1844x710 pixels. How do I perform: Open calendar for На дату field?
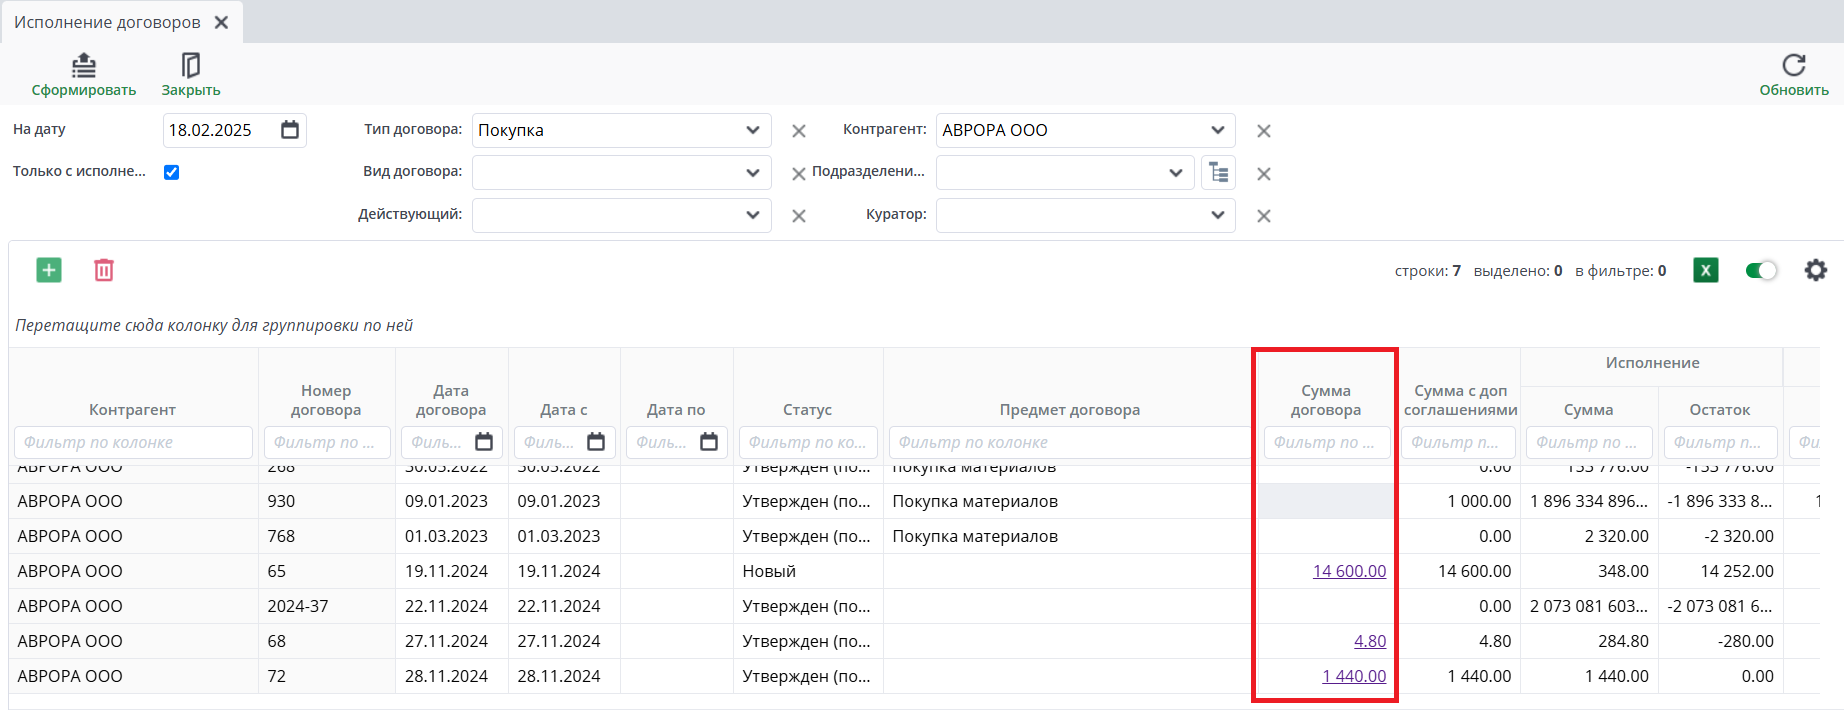click(290, 130)
